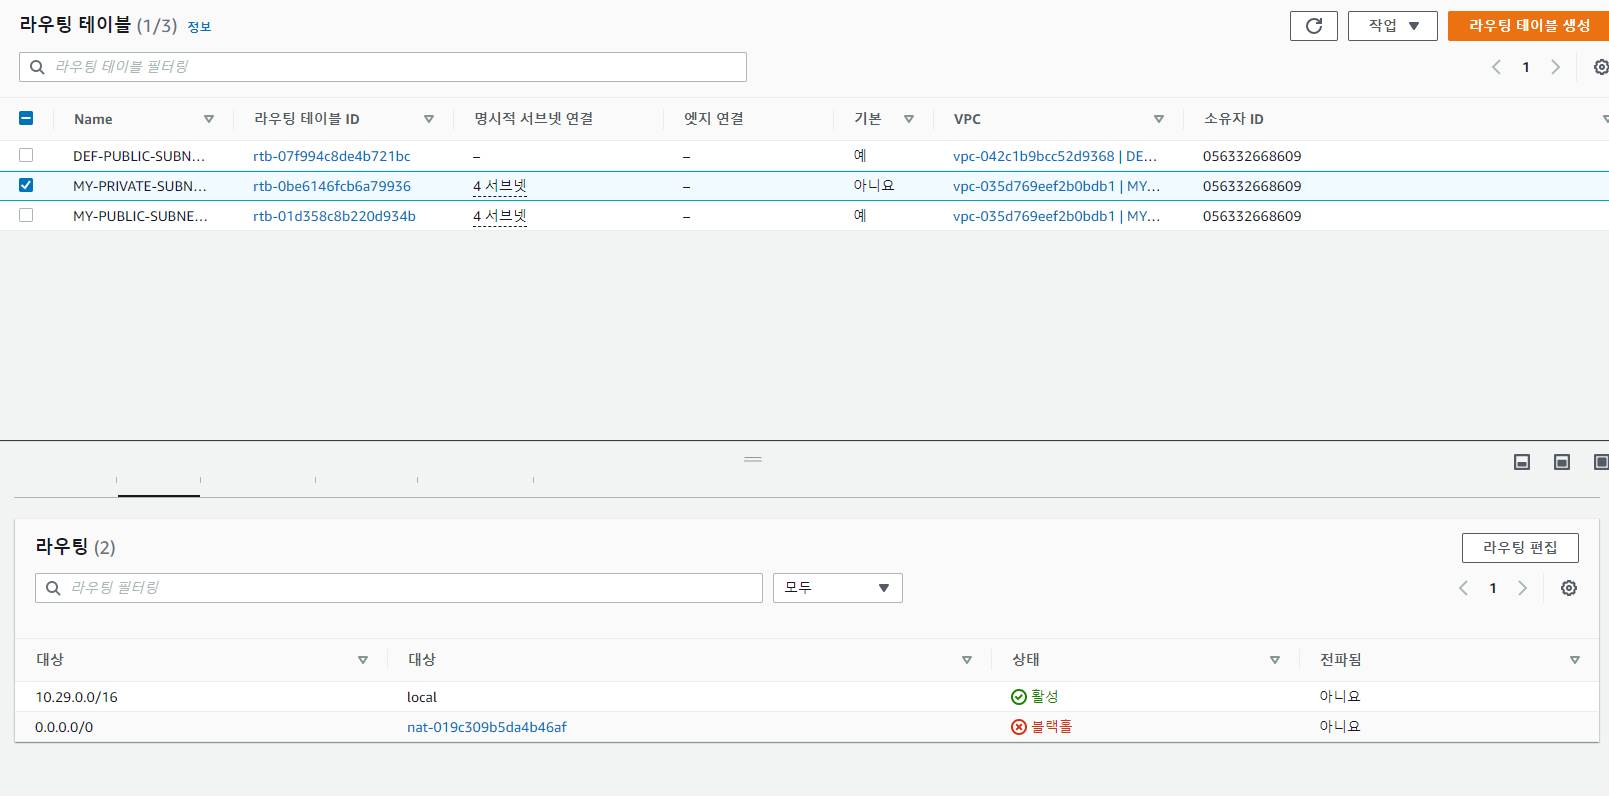
Task: Go to next page of routing tables
Action: [x=1555, y=67]
